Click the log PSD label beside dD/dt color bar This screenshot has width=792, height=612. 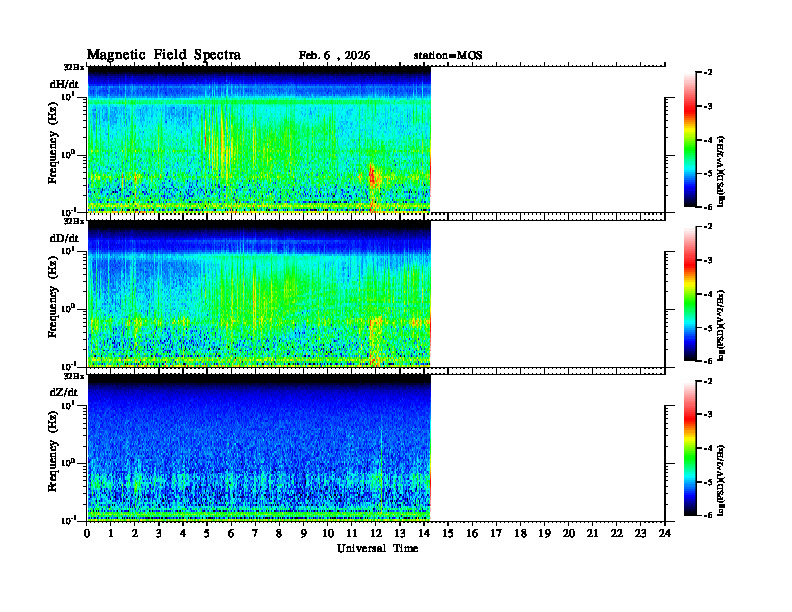(721, 326)
